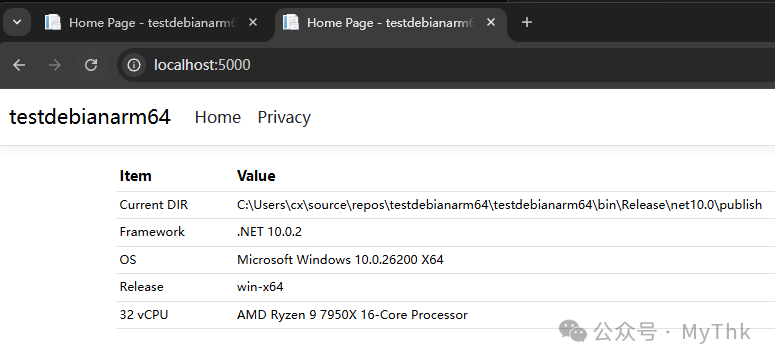Close the second Home Page tab

[491, 22]
